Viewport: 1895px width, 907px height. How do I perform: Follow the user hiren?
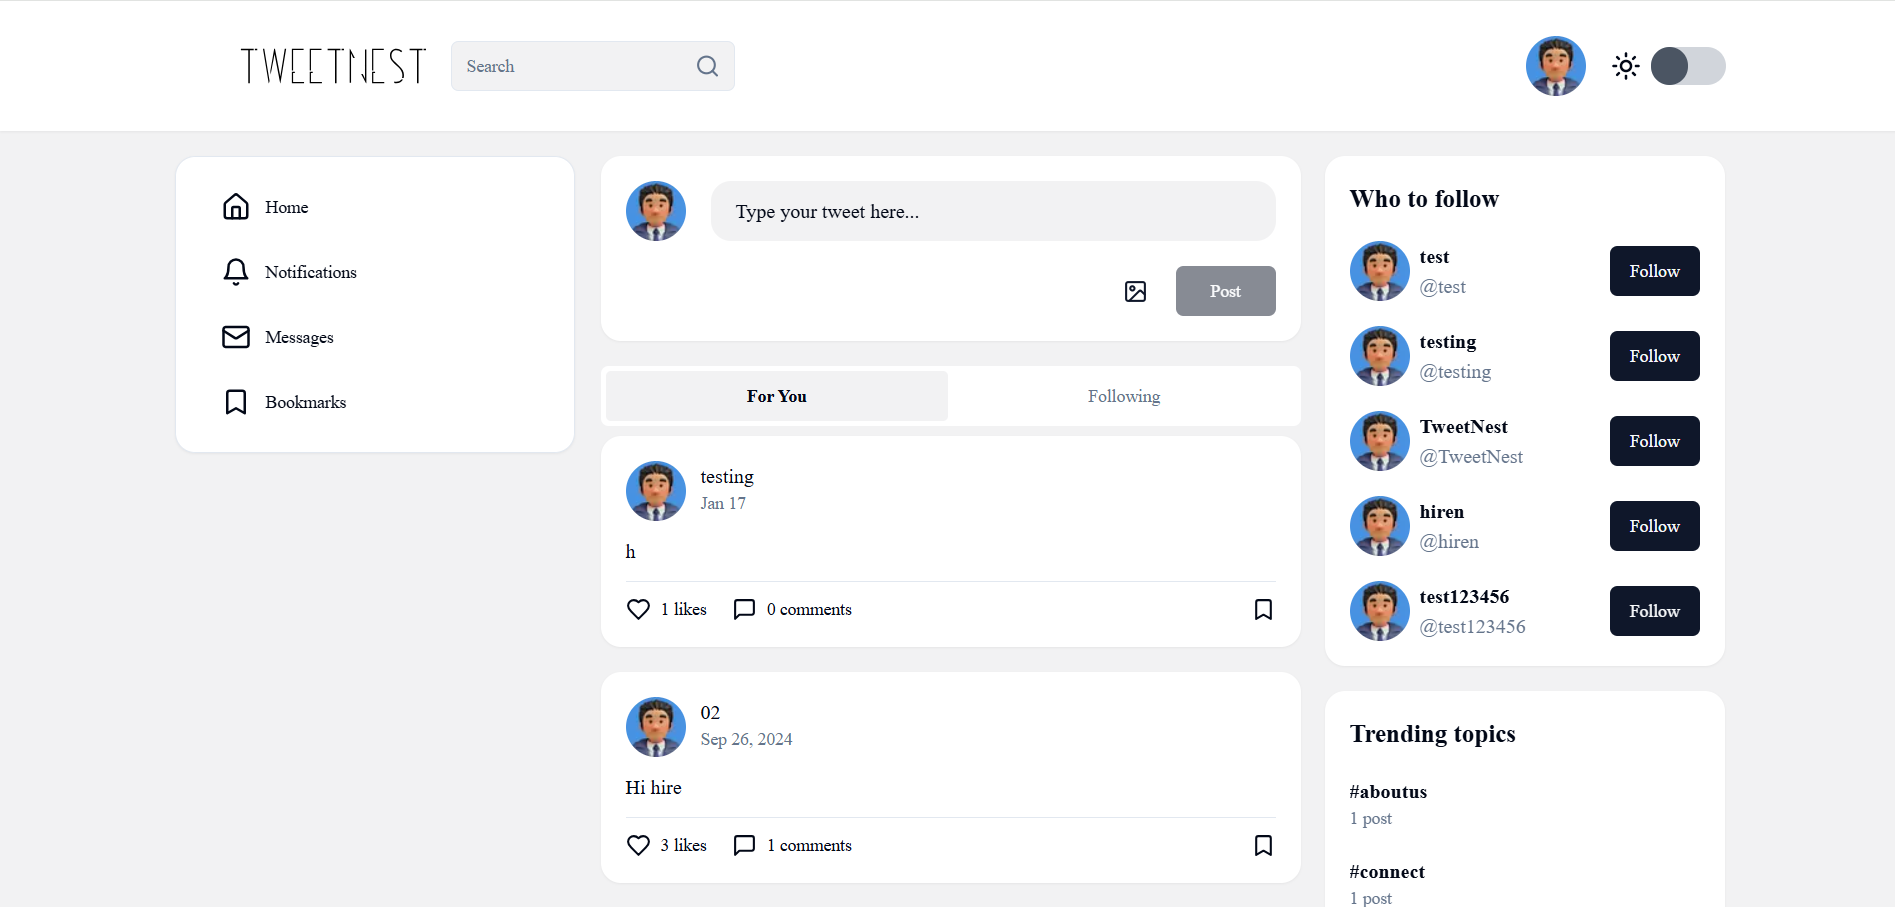point(1654,526)
